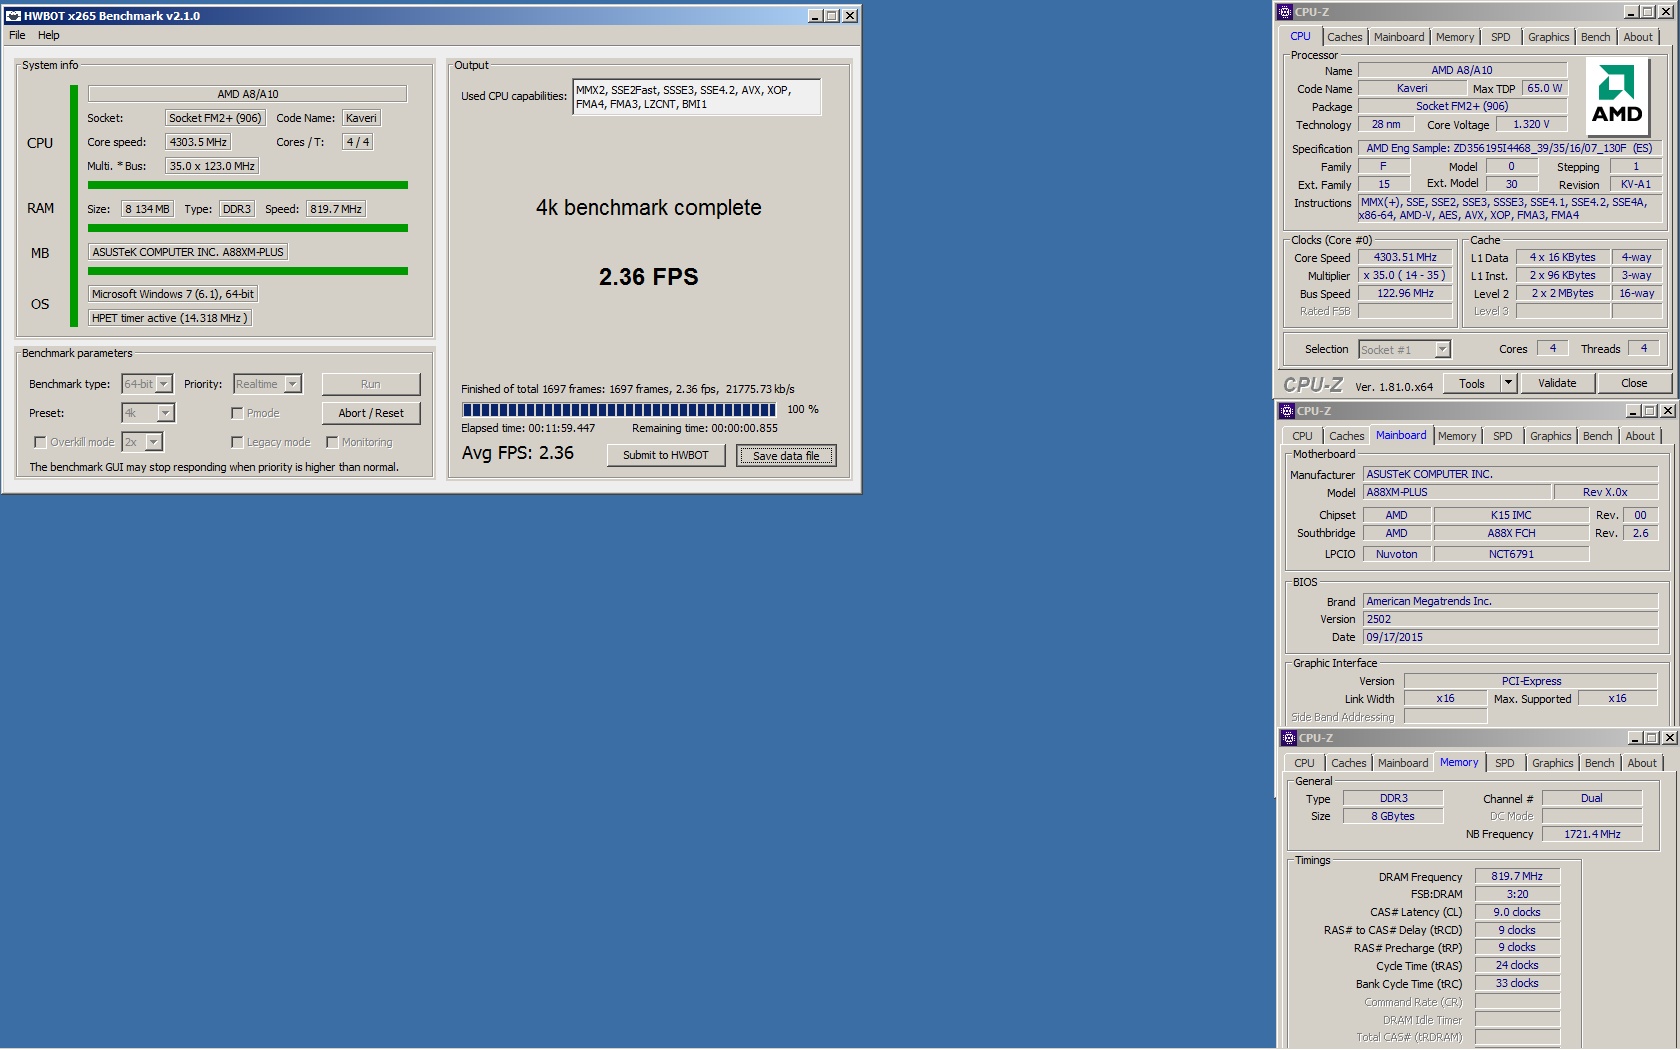Click the Bus Speed 122.96 MHz value
The image size is (1680, 1050).
[1405, 294]
